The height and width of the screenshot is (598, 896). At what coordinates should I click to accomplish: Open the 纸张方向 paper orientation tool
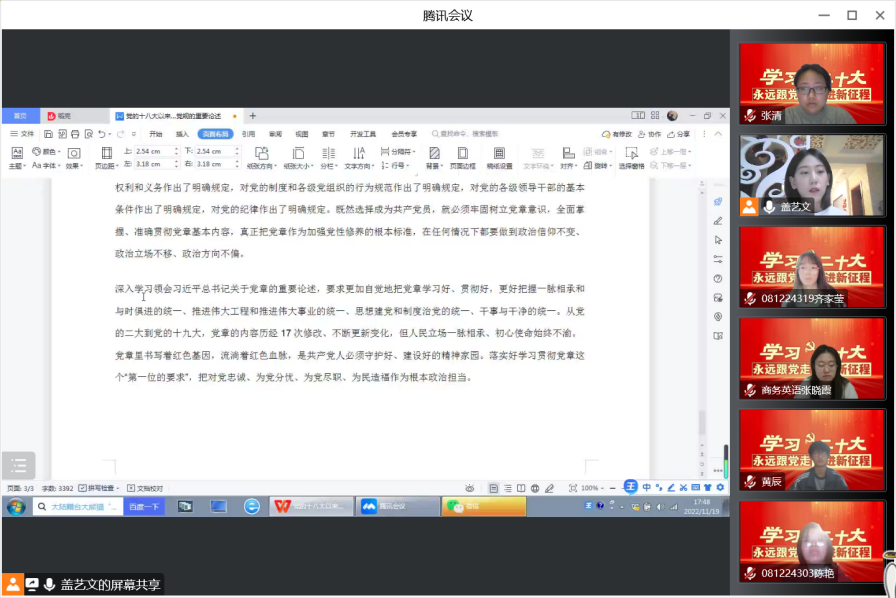(261, 157)
